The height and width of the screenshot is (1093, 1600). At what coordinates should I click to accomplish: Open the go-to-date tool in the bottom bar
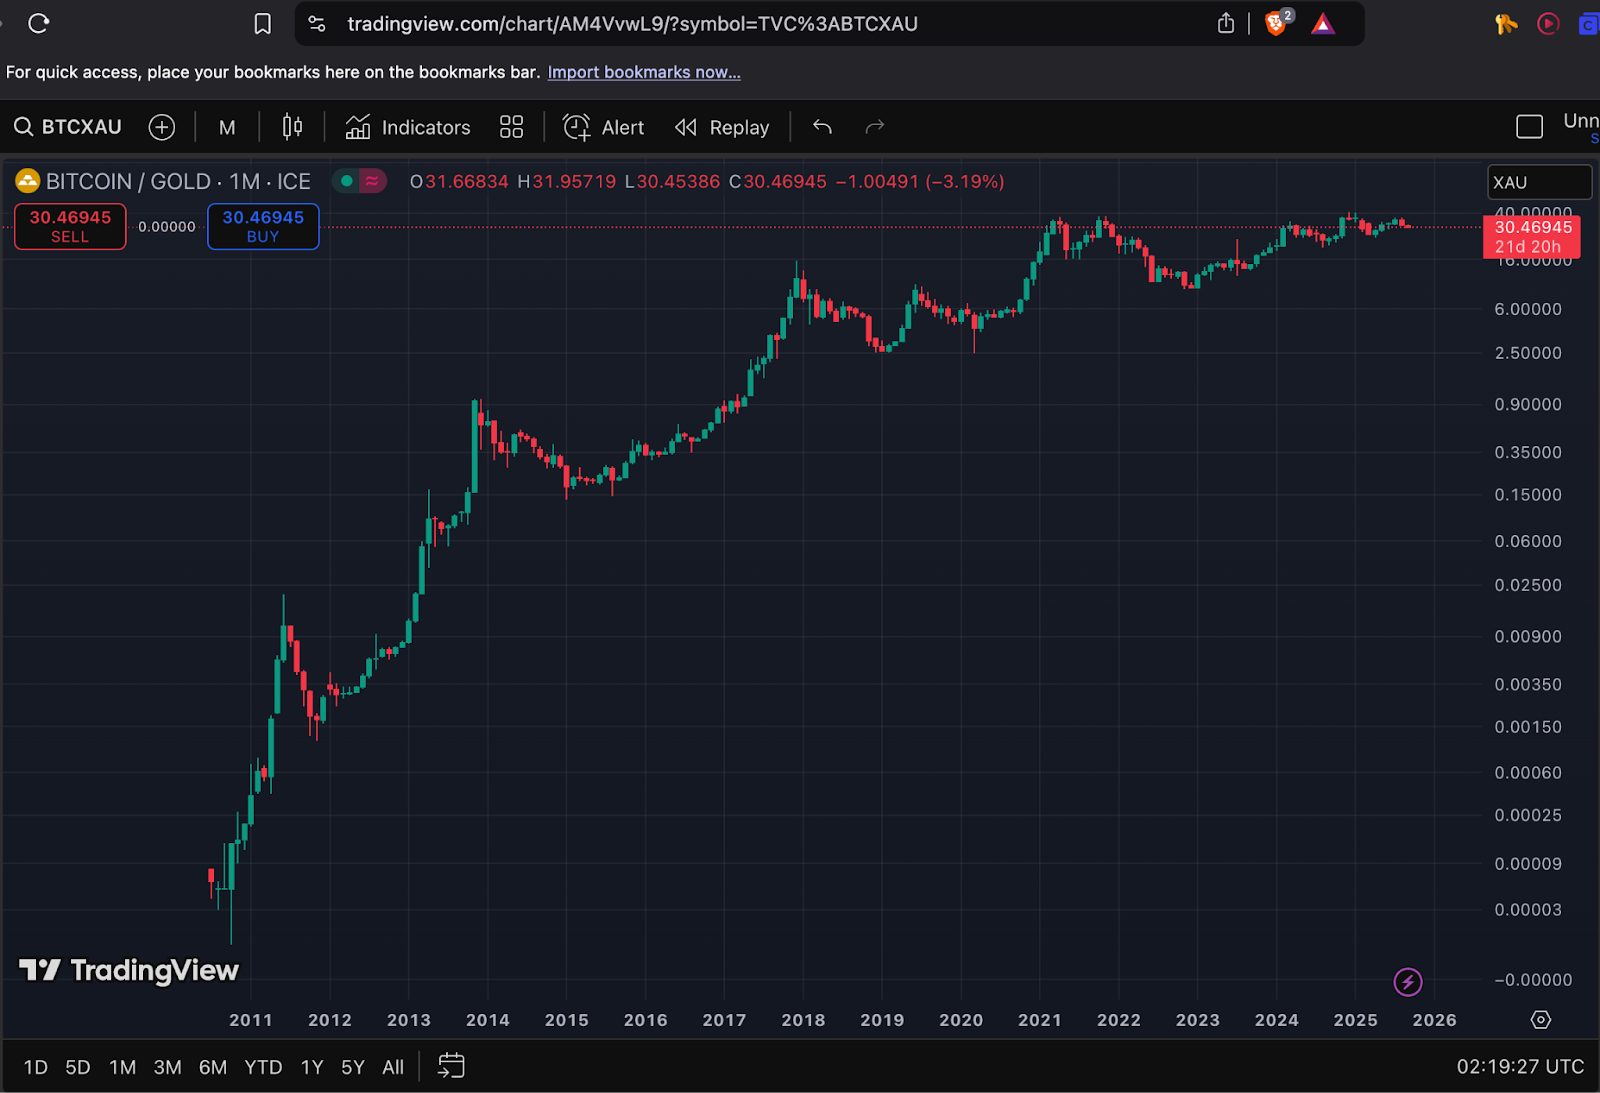coord(451,1066)
